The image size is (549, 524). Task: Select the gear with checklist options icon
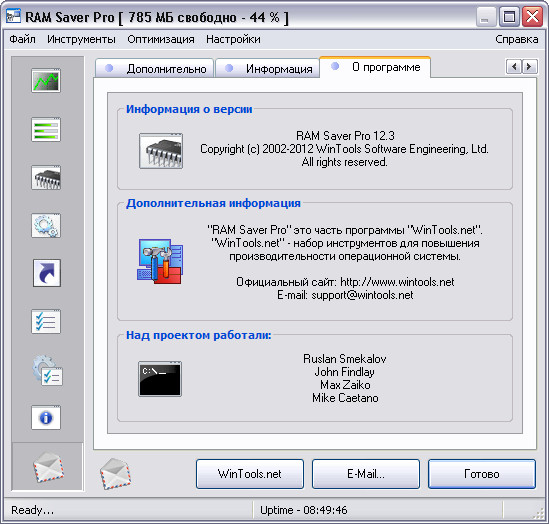pos(47,371)
